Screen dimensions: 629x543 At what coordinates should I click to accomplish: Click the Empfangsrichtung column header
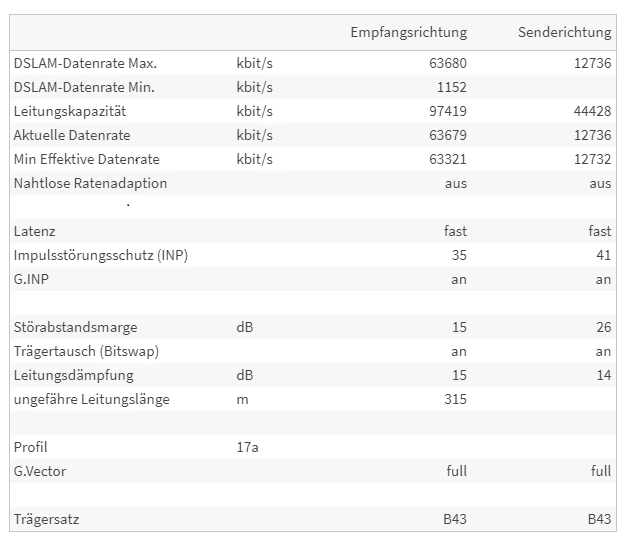(408, 33)
